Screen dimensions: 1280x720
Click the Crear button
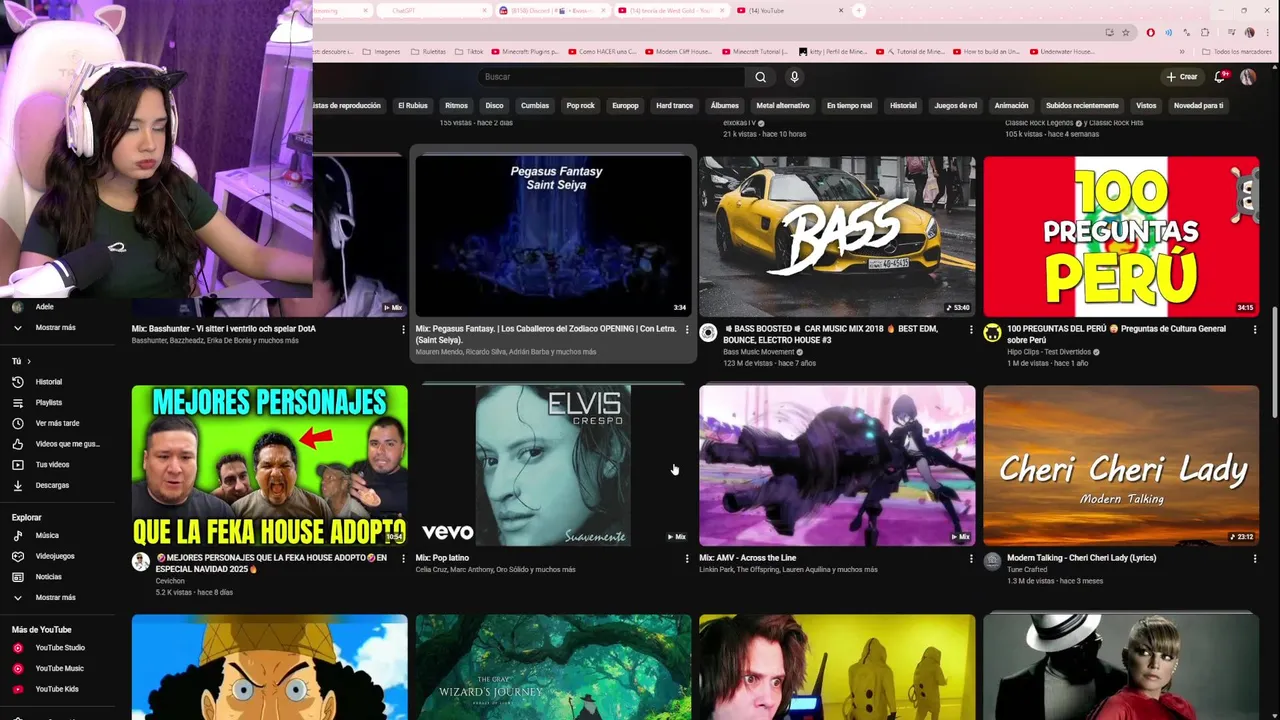[1181, 77]
